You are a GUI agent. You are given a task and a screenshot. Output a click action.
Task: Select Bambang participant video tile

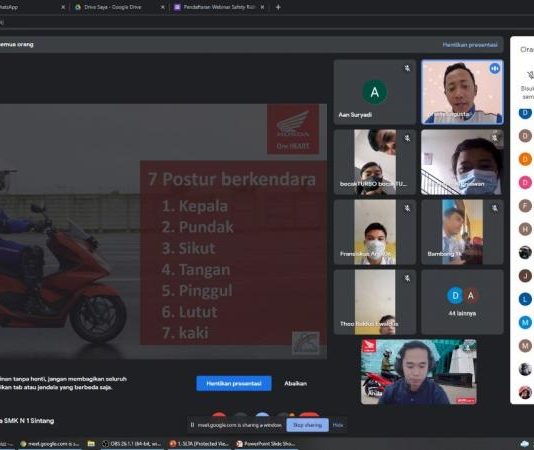point(462,232)
